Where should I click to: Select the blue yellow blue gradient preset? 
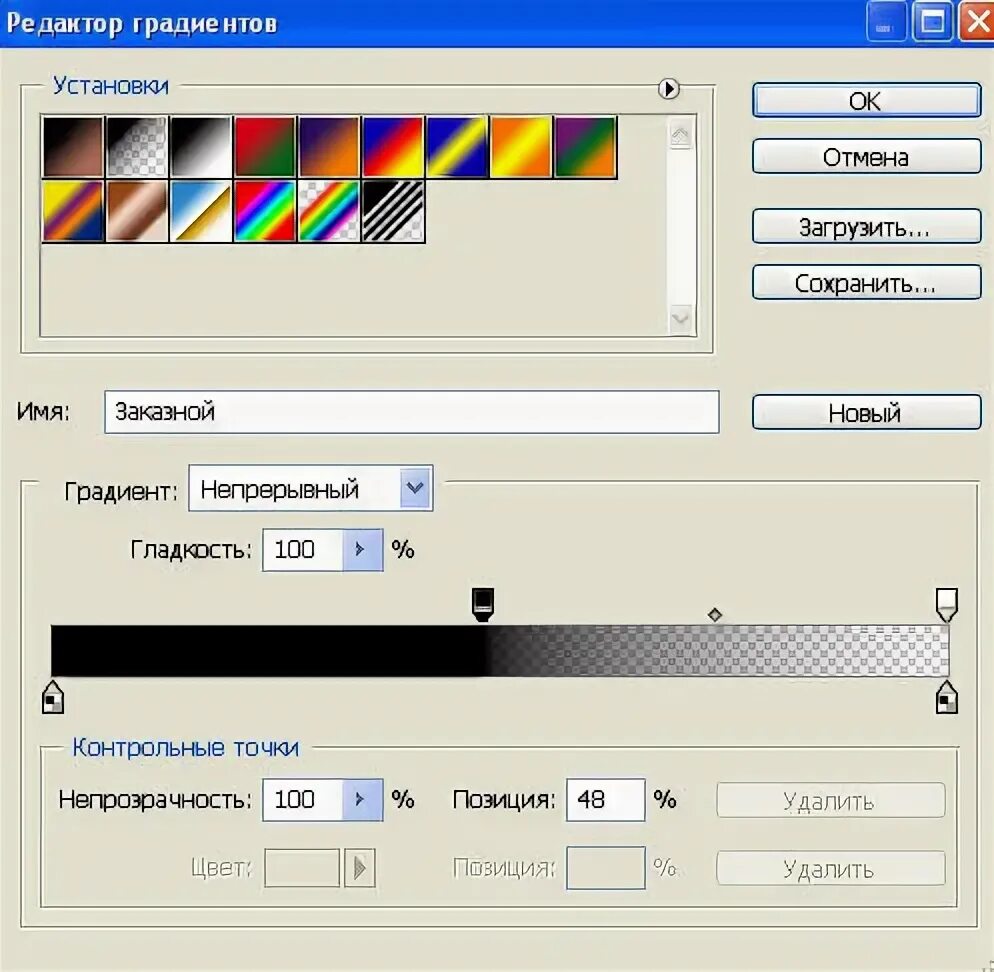pos(457,146)
